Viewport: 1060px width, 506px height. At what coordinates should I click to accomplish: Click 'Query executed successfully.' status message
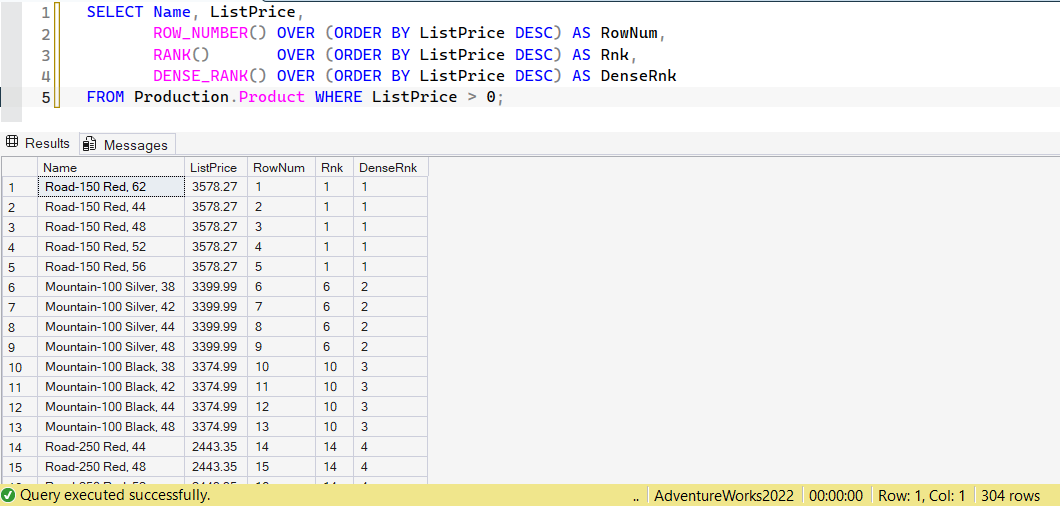point(115,495)
